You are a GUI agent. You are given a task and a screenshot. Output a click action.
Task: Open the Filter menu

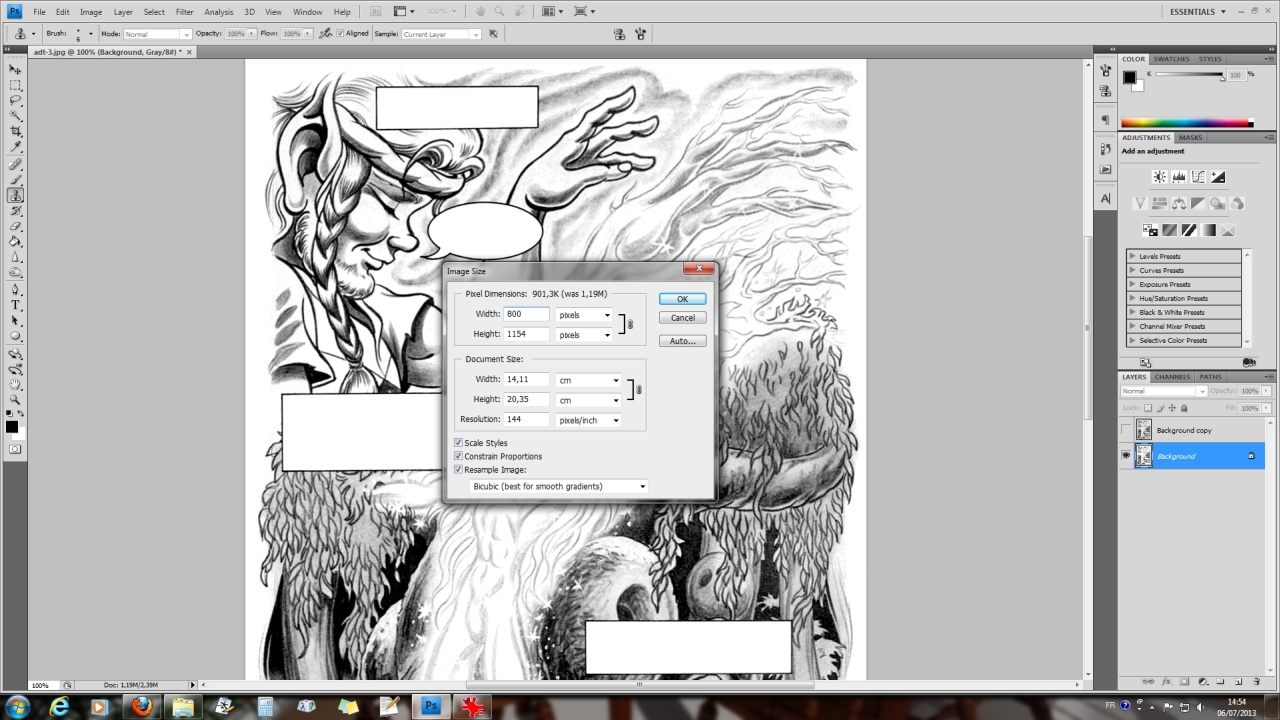coord(184,12)
